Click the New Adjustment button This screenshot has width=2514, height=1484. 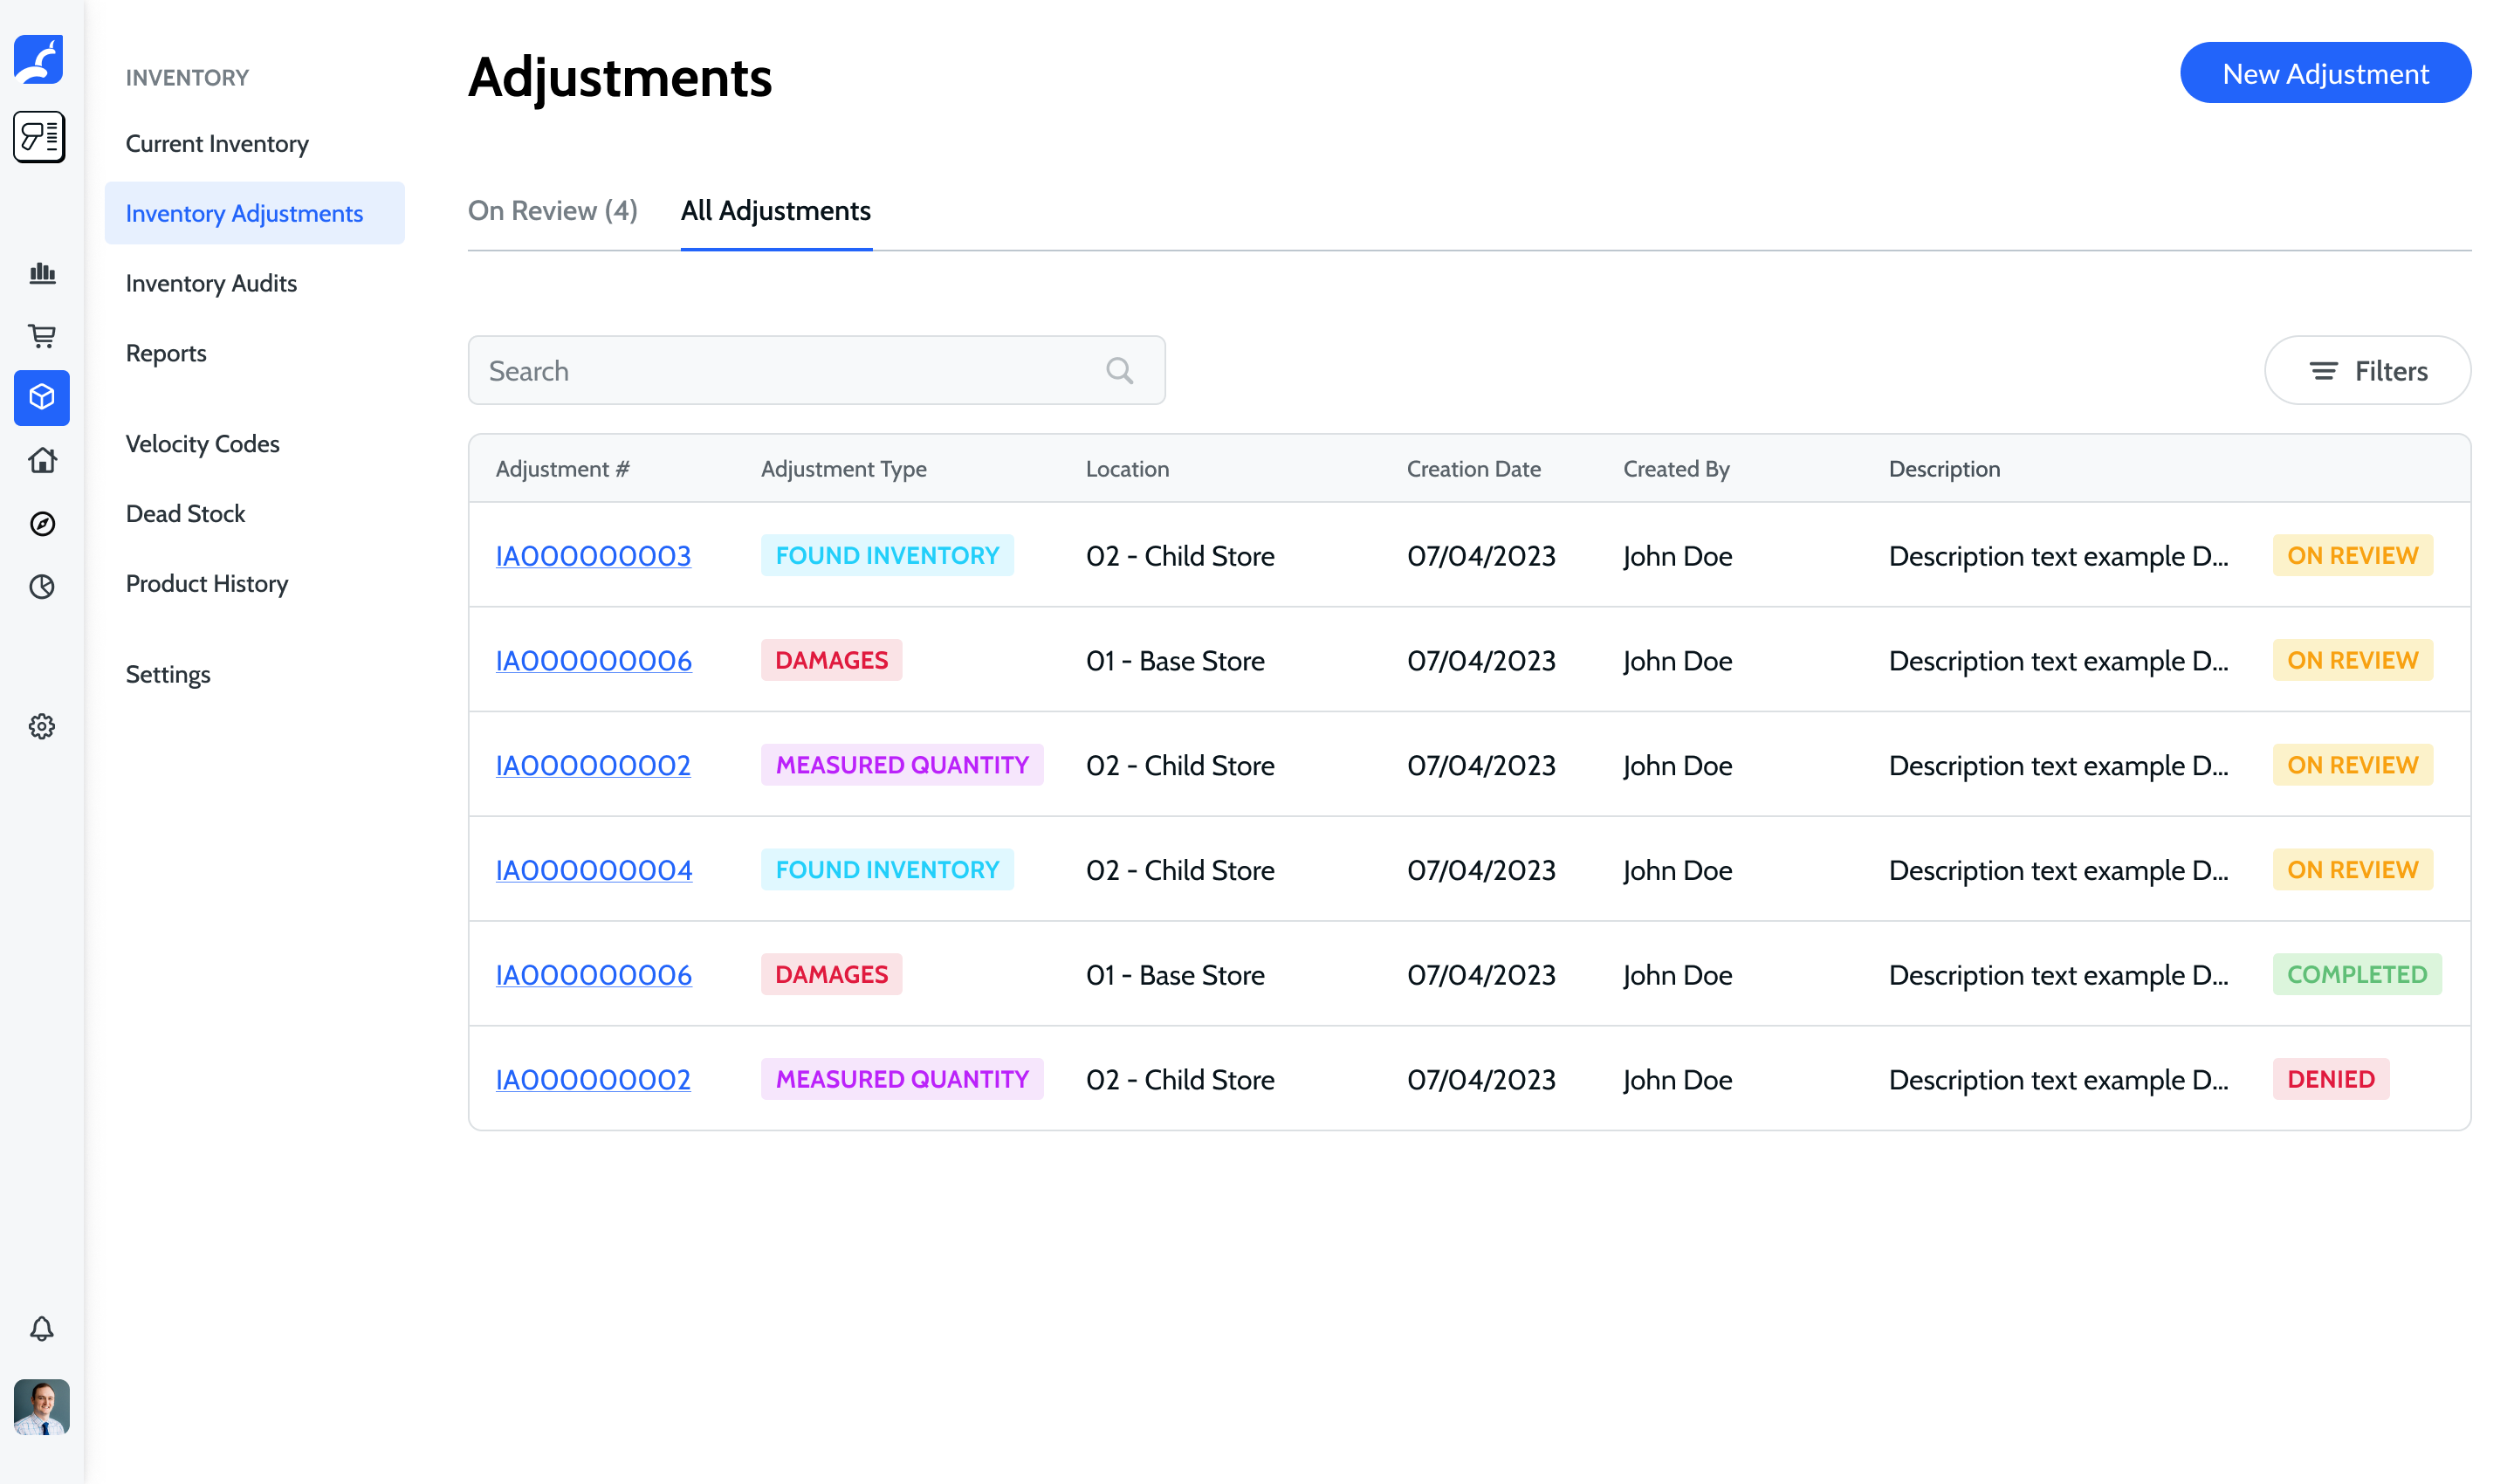[x=2324, y=74]
